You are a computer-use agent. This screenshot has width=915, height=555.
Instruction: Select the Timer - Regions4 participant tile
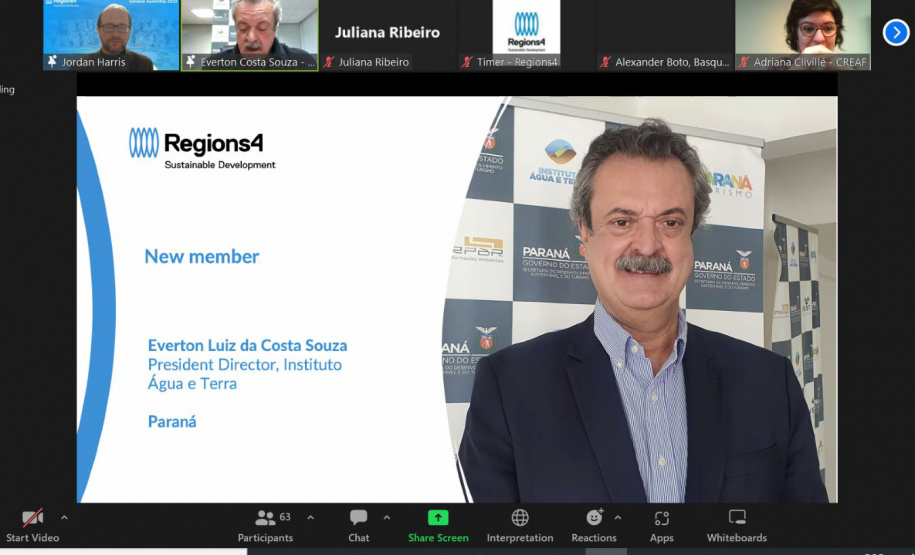[x=526, y=33]
